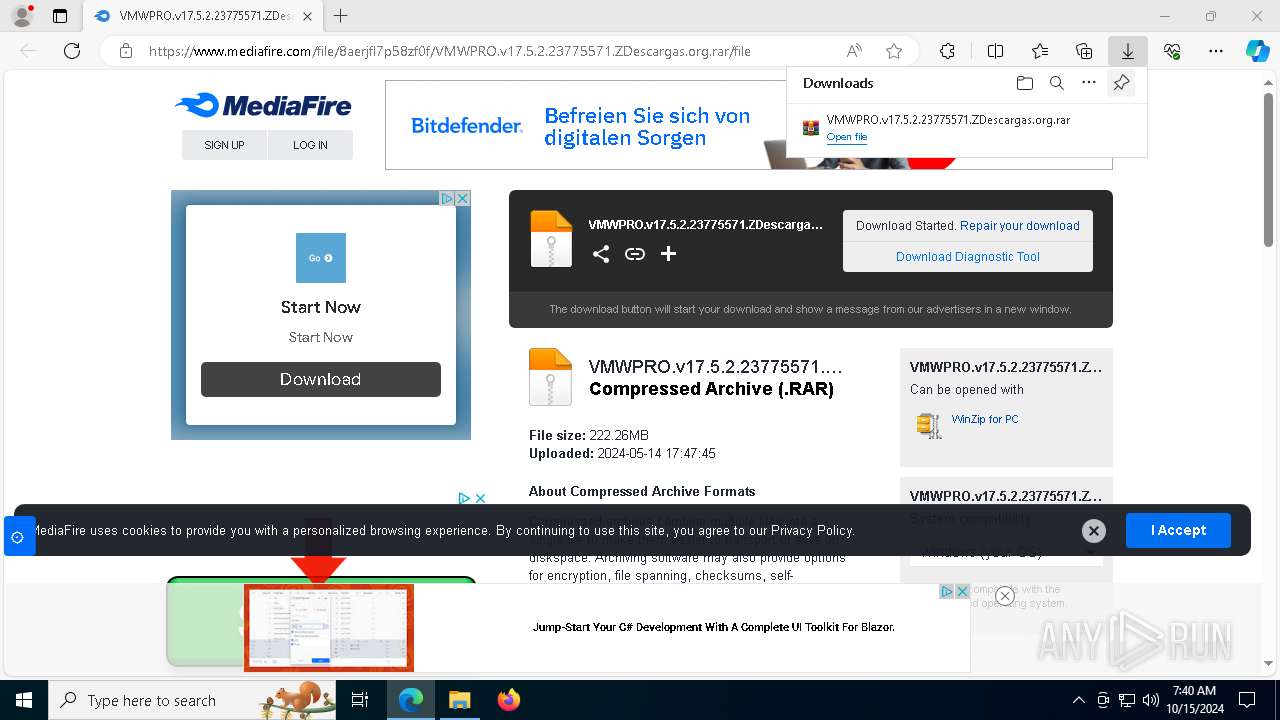This screenshot has width=1280, height=720.
Task: Open downloads folder icon in Downloads panel
Action: coord(1024,83)
